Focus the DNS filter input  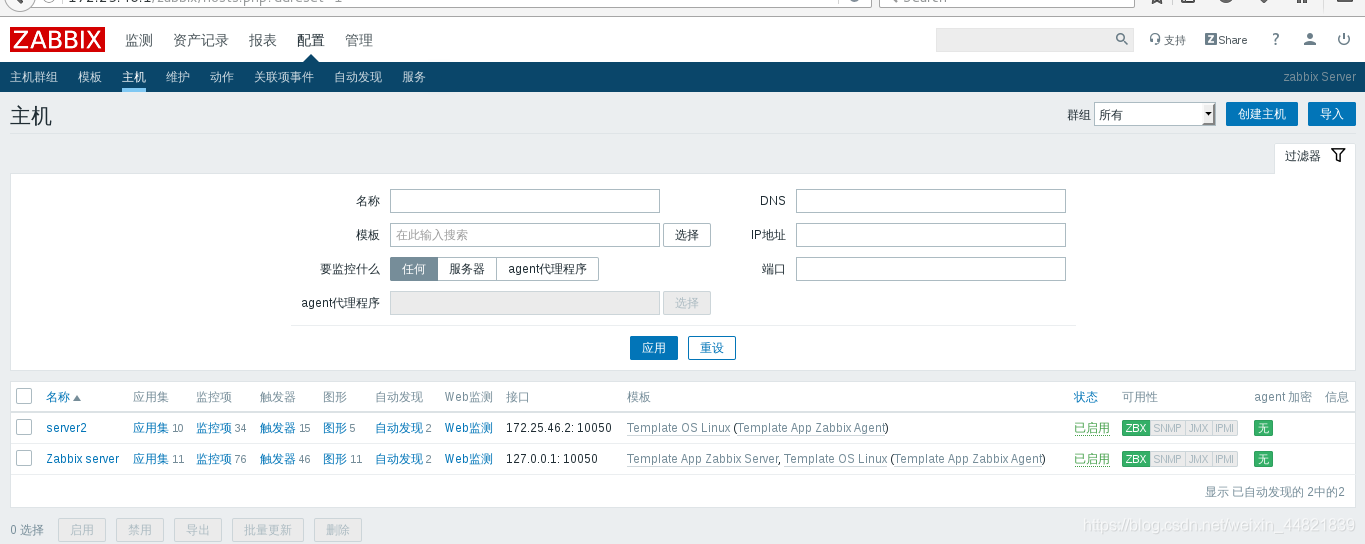(x=931, y=201)
